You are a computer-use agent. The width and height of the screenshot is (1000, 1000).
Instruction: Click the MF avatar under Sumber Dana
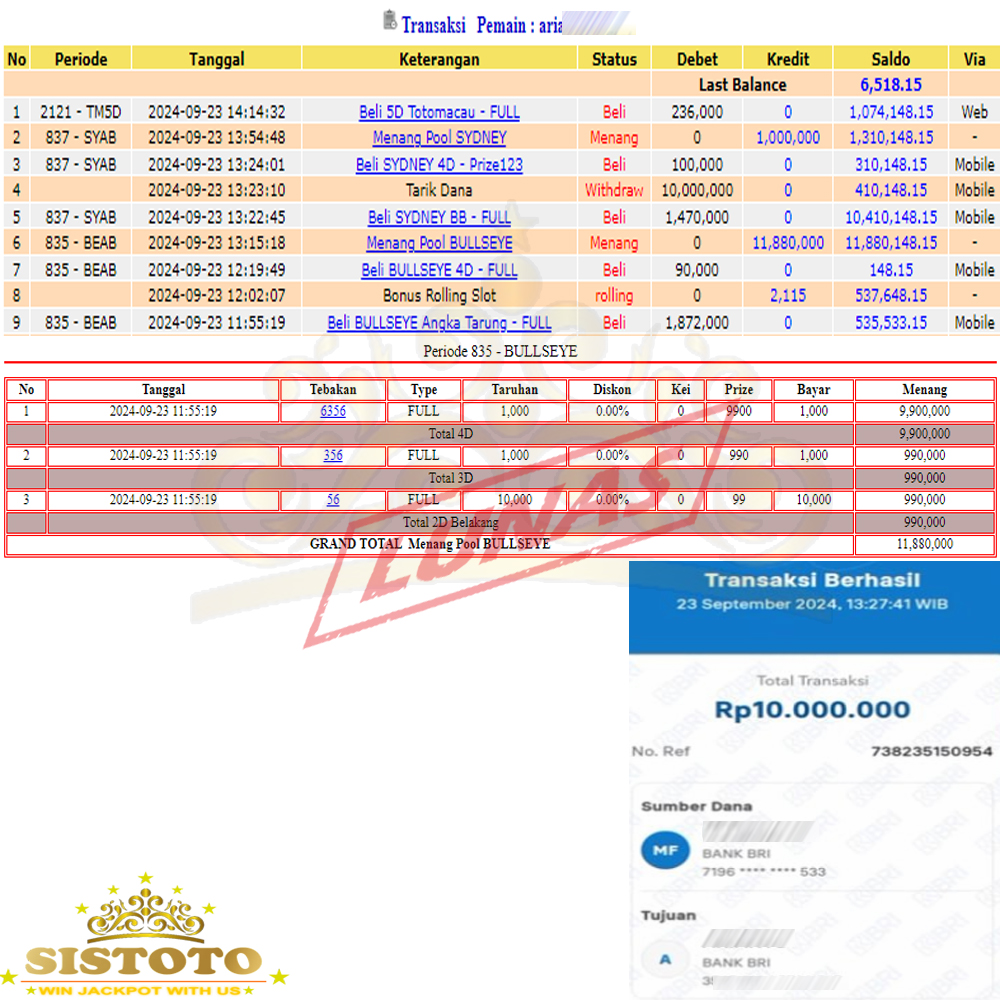[664, 851]
